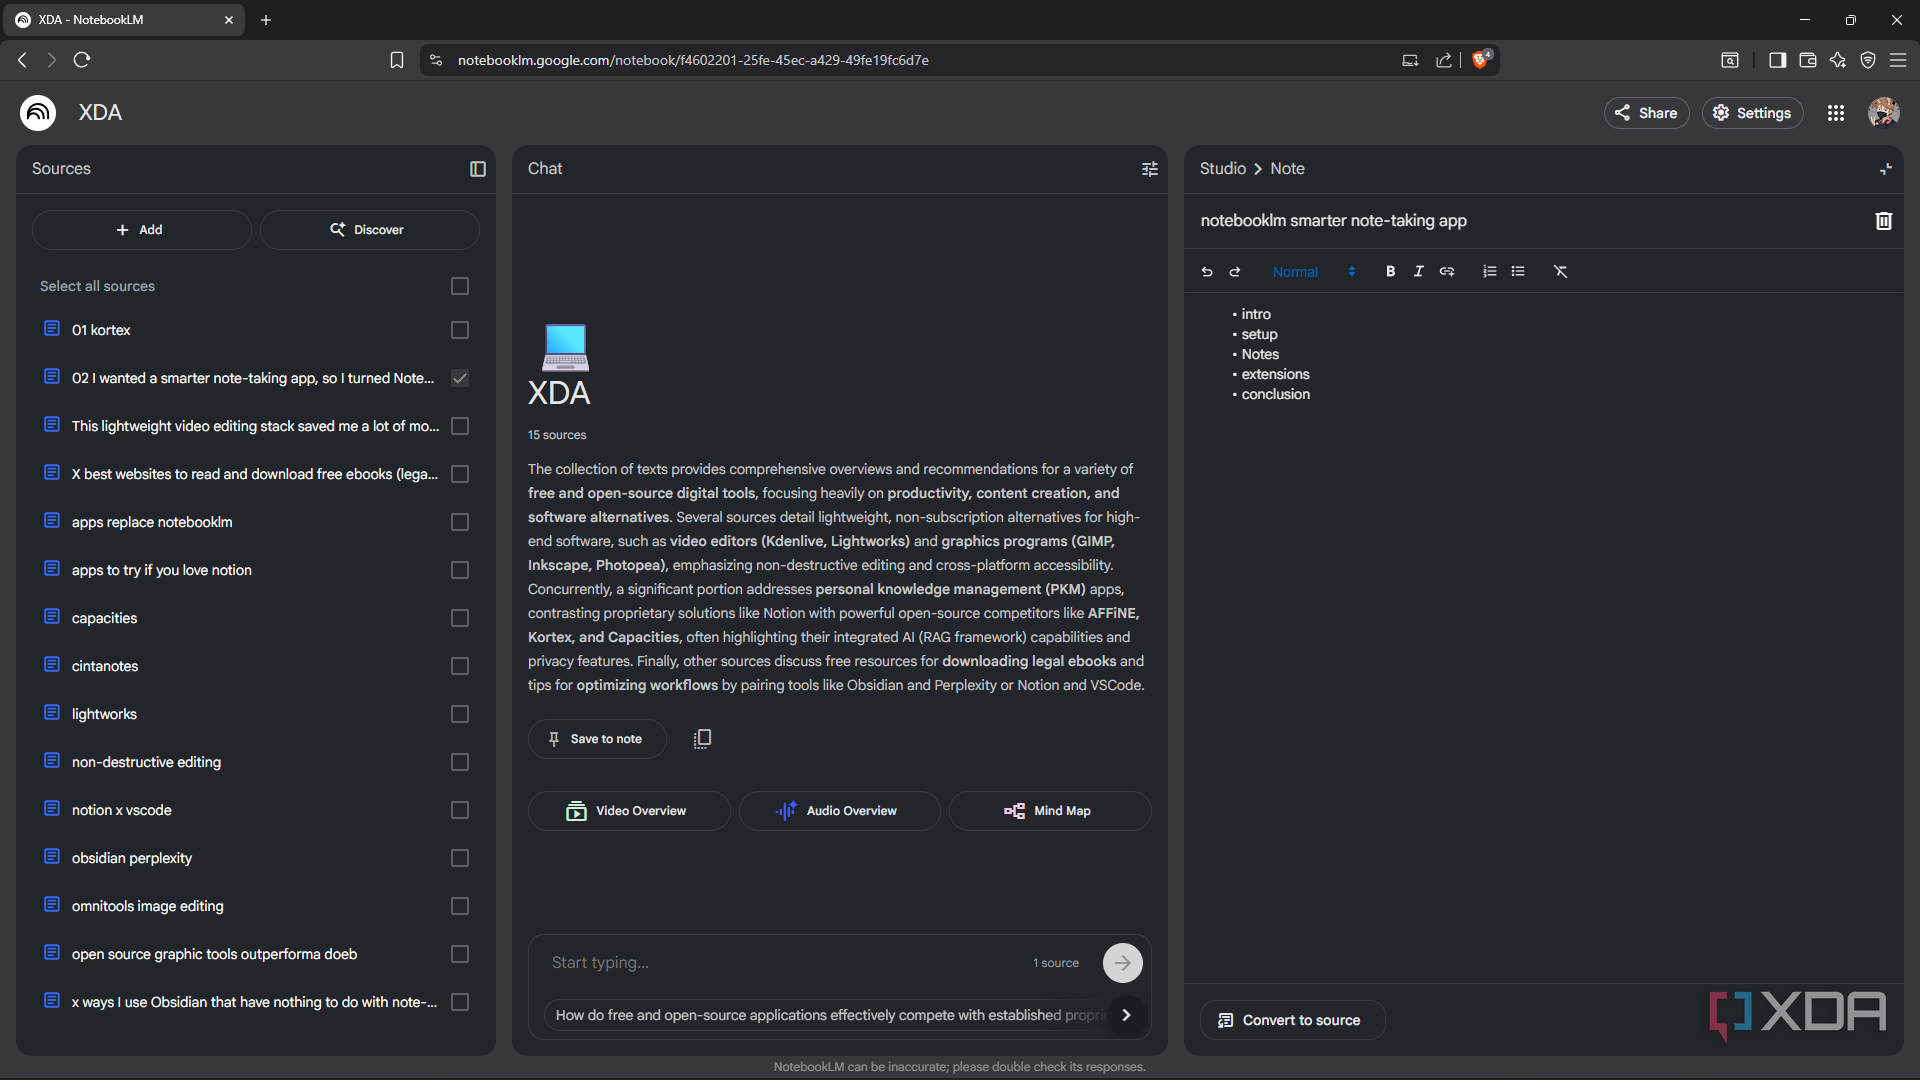This screenshot has height=1080, width=1920.
Task: Check the 01 kortex source
Action: point(460,330)
